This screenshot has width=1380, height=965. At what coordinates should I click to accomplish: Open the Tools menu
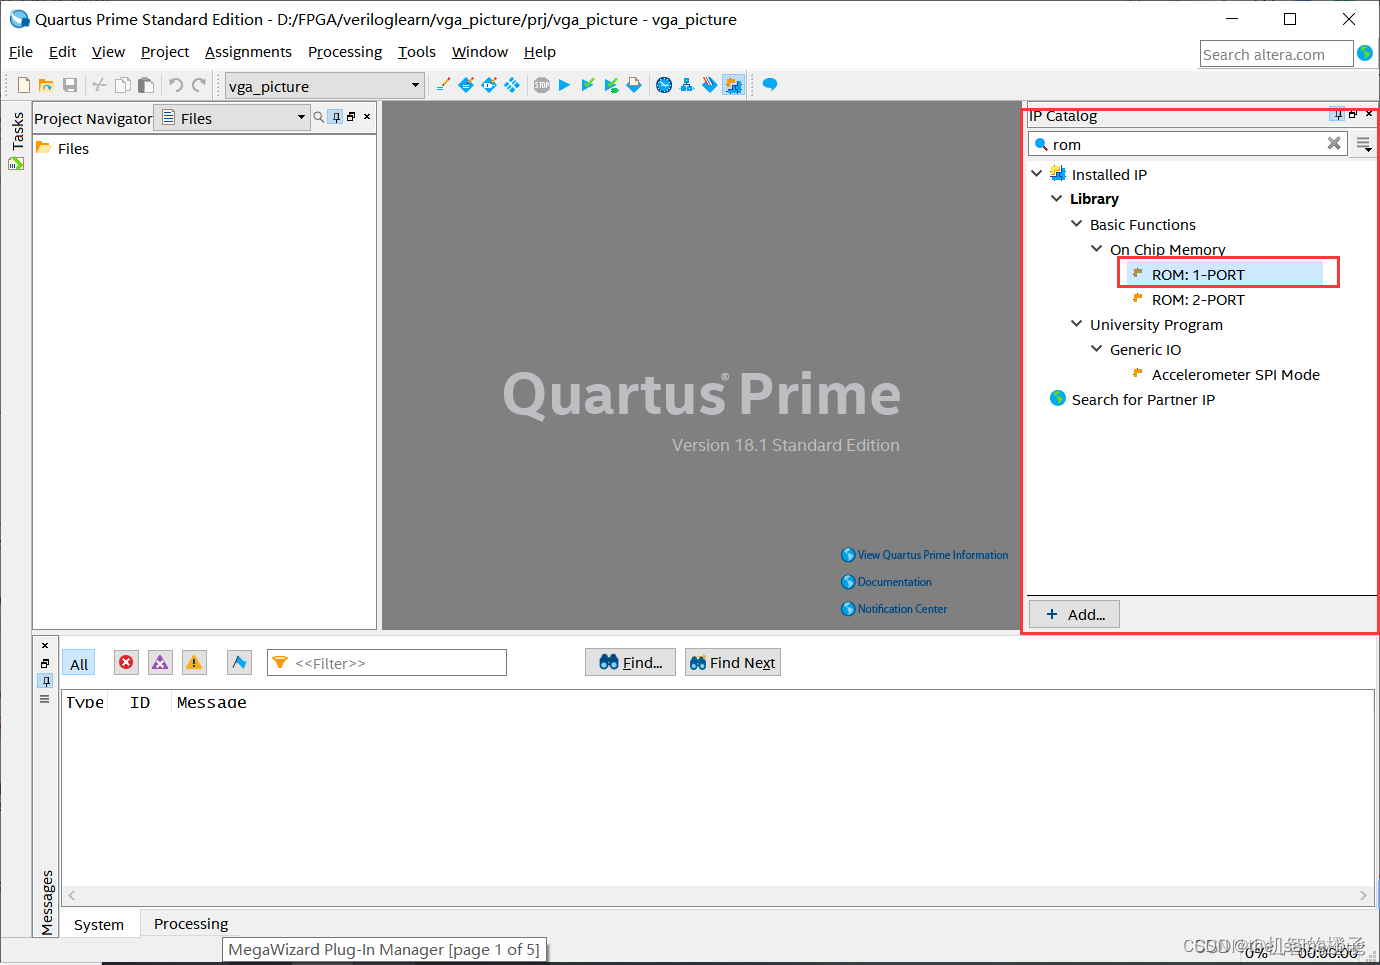(x=417, y=52)
